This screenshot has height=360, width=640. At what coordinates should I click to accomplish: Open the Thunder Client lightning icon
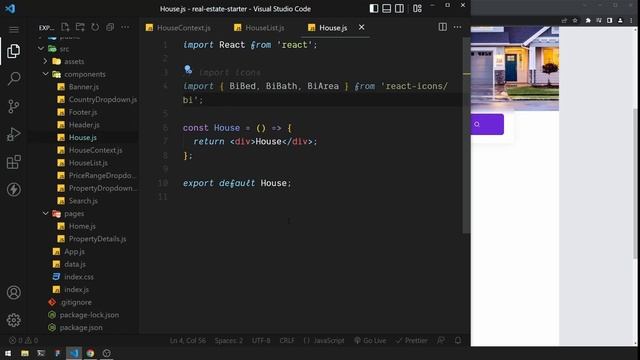pos(13,189)
